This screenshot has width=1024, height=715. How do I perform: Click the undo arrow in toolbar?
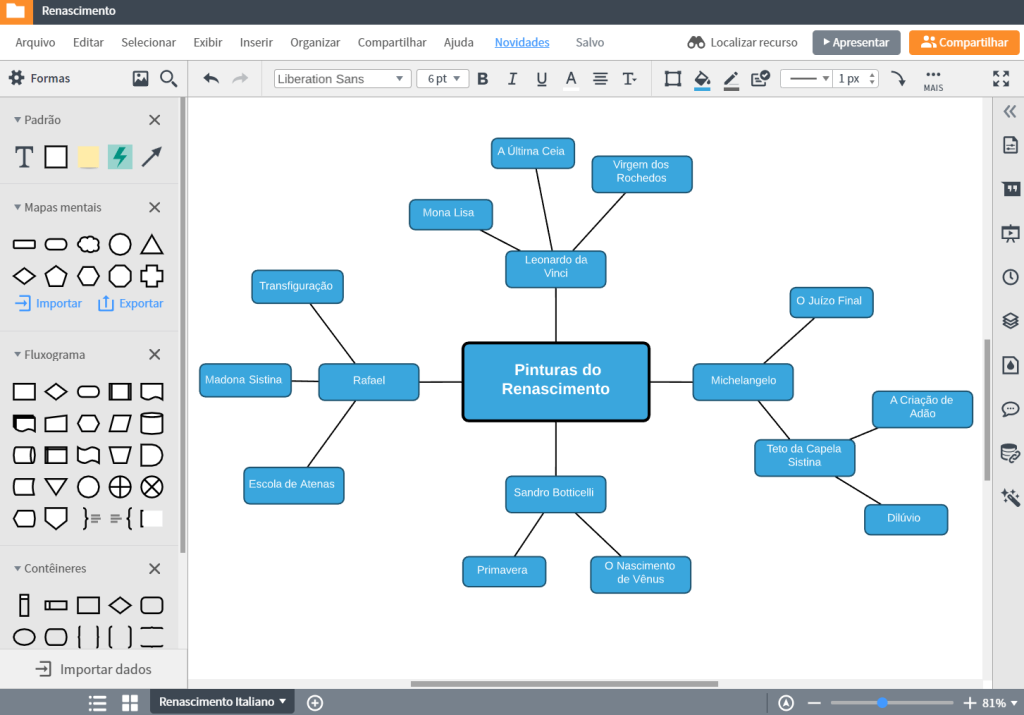(x=211, y=79)
